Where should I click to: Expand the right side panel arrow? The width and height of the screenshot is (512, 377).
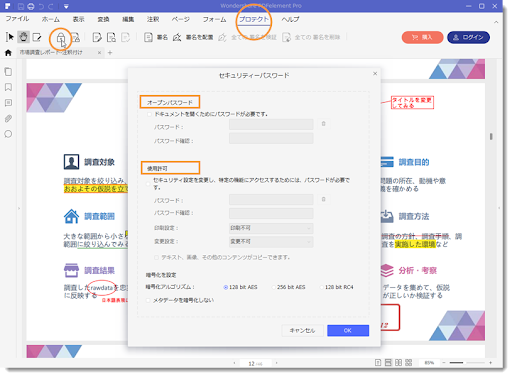point(499,208)
